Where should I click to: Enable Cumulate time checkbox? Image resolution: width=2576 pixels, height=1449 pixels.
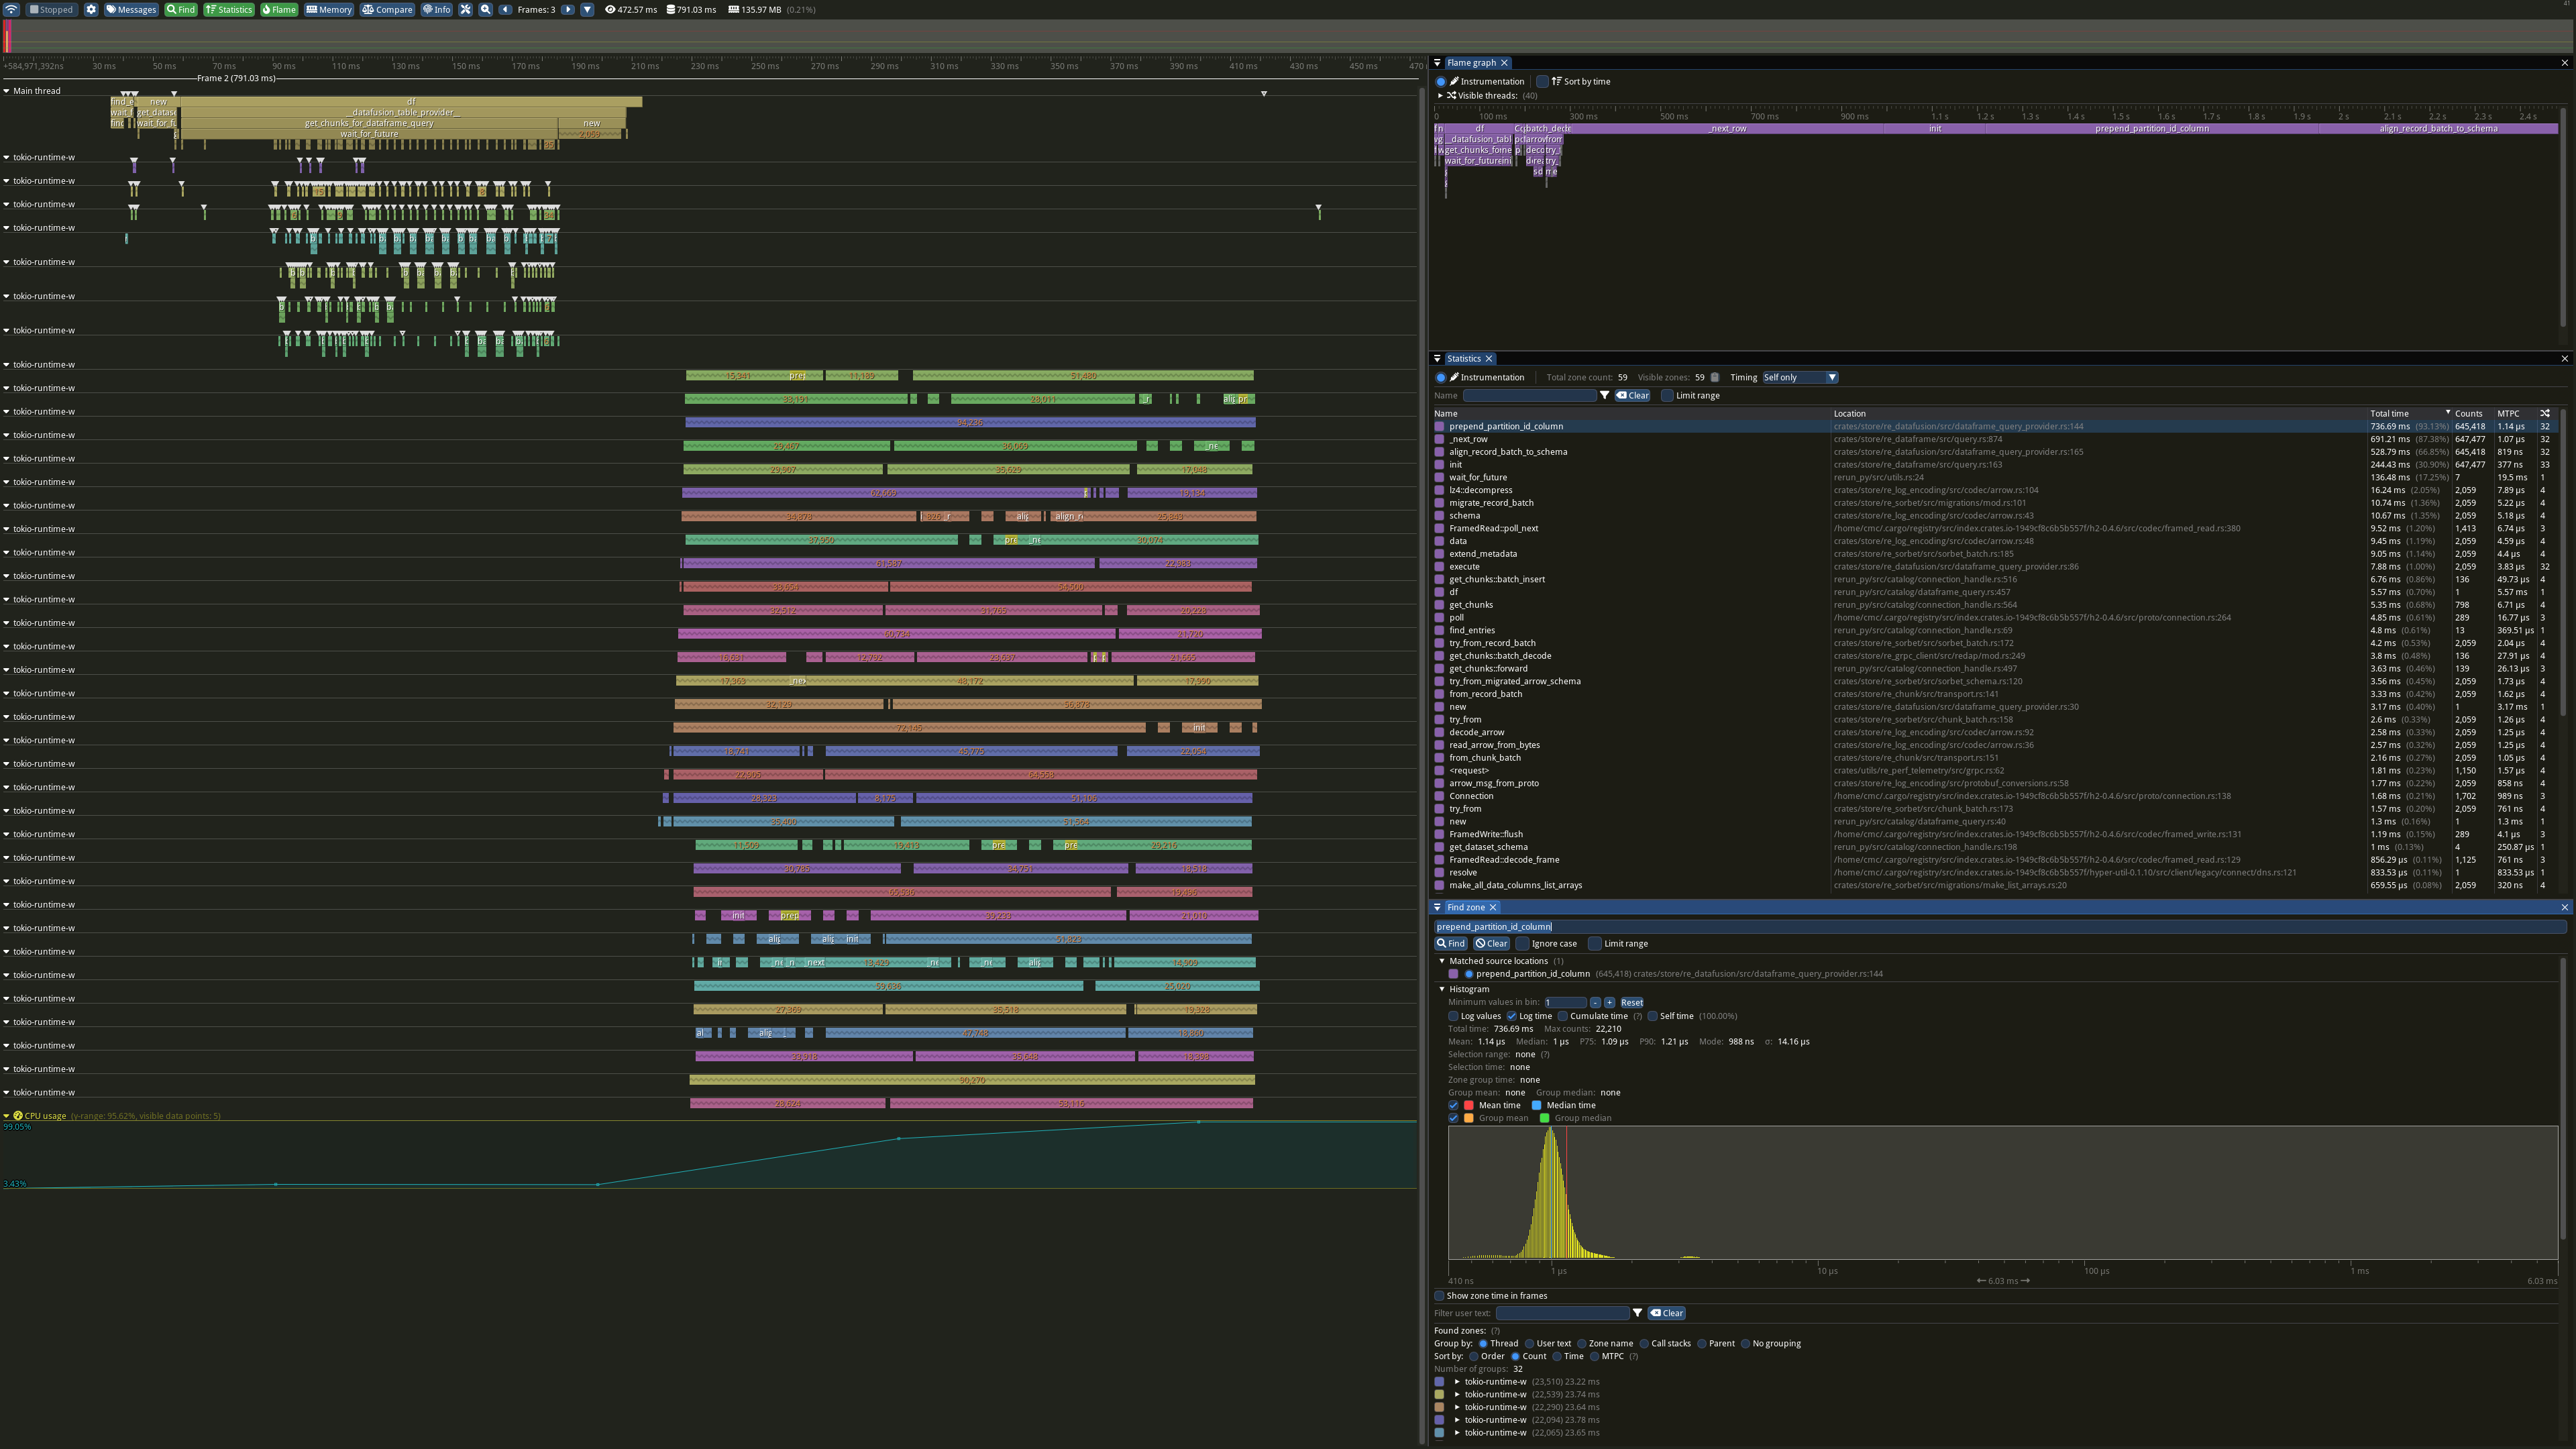1563,1016
